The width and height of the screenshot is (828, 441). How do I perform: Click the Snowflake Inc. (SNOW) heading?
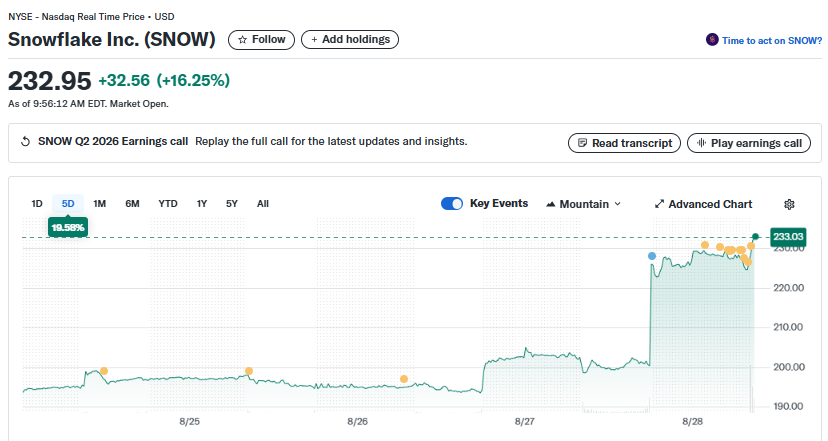click(x=112, y=40)
